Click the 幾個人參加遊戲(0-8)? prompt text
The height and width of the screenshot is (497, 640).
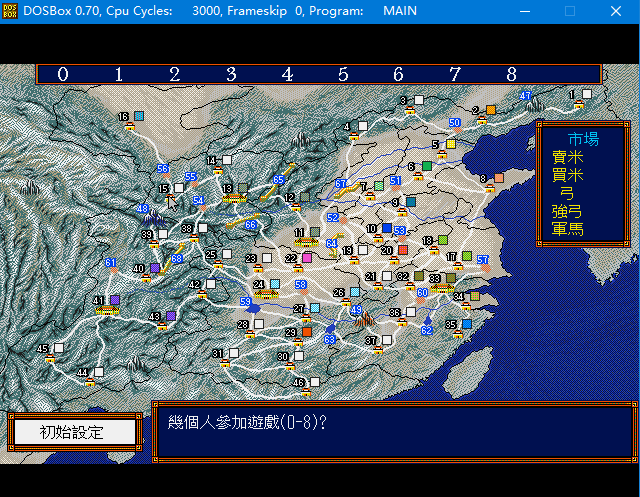[247, 422]
